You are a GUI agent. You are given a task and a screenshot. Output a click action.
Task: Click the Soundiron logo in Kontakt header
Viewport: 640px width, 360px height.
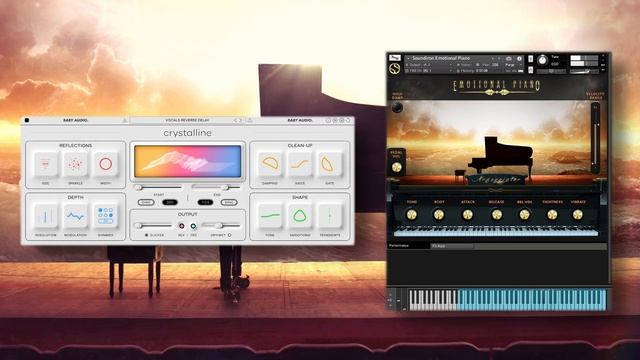(x=395, y=69)
